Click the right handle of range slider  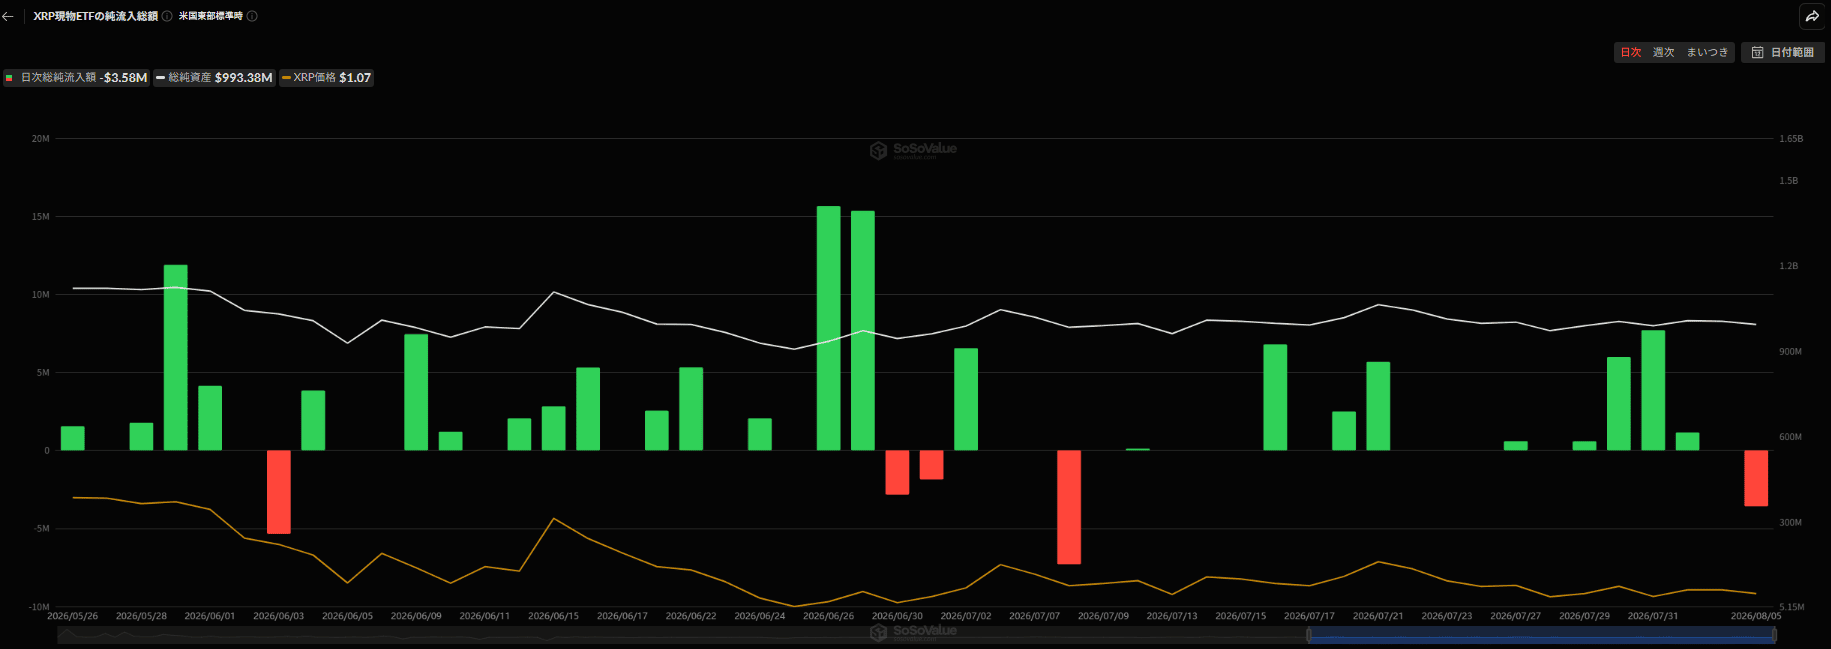click(1774, 634)
